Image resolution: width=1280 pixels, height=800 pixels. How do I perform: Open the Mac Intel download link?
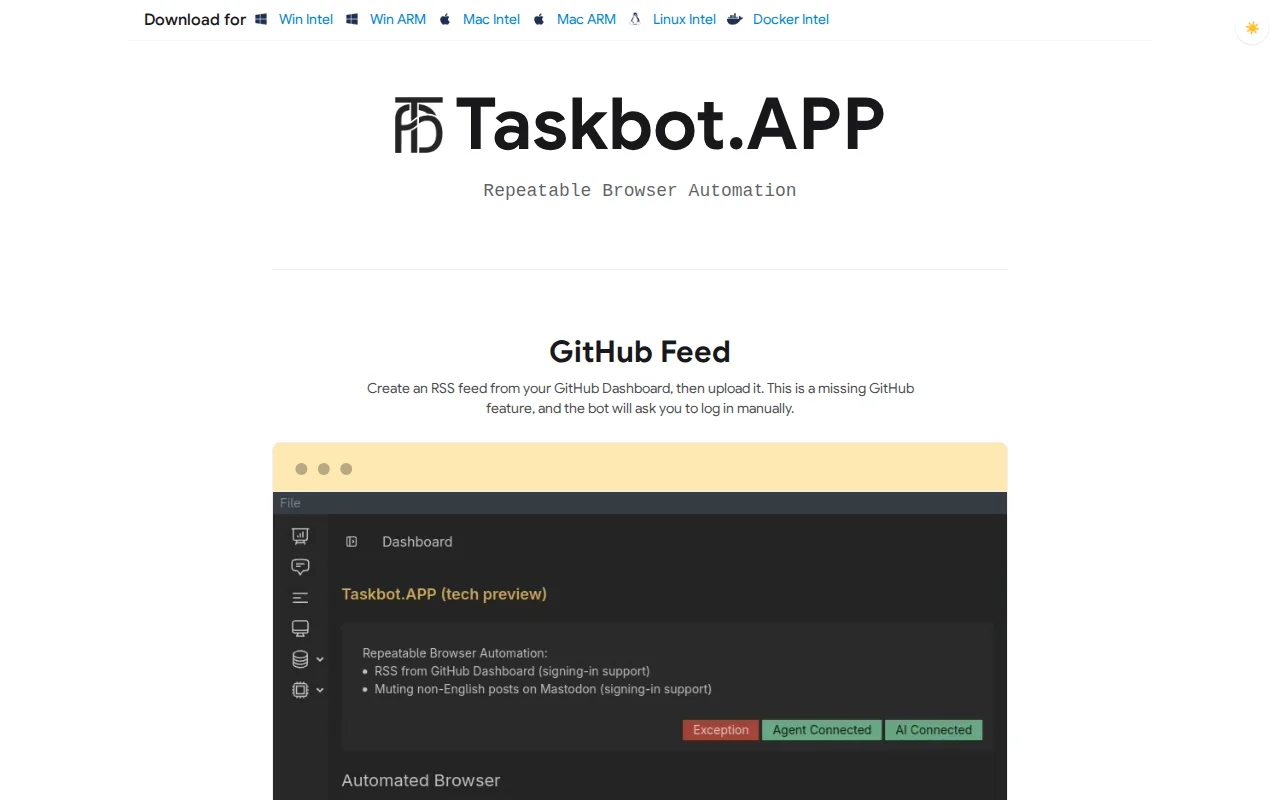pos(491,19)
